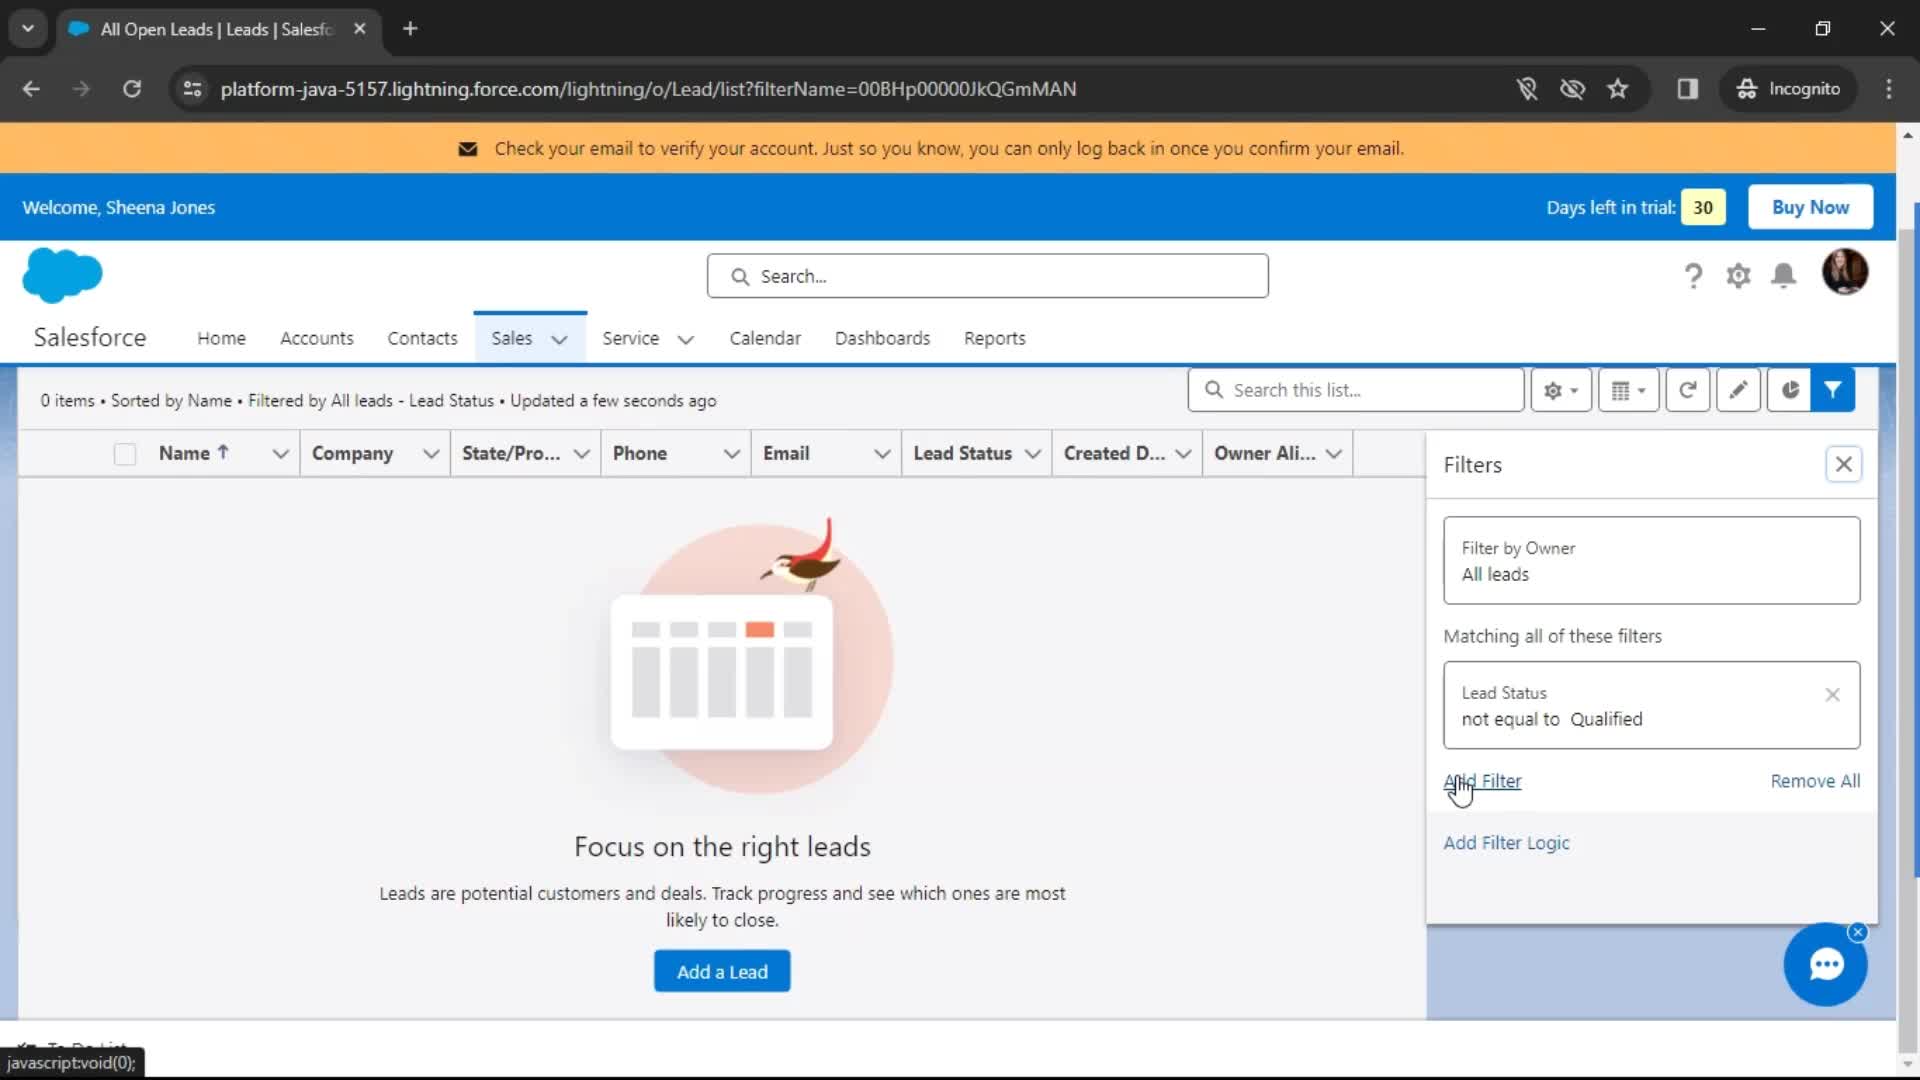
Task: Click the site information icon in address bar
Action: [x=192, y=89]
